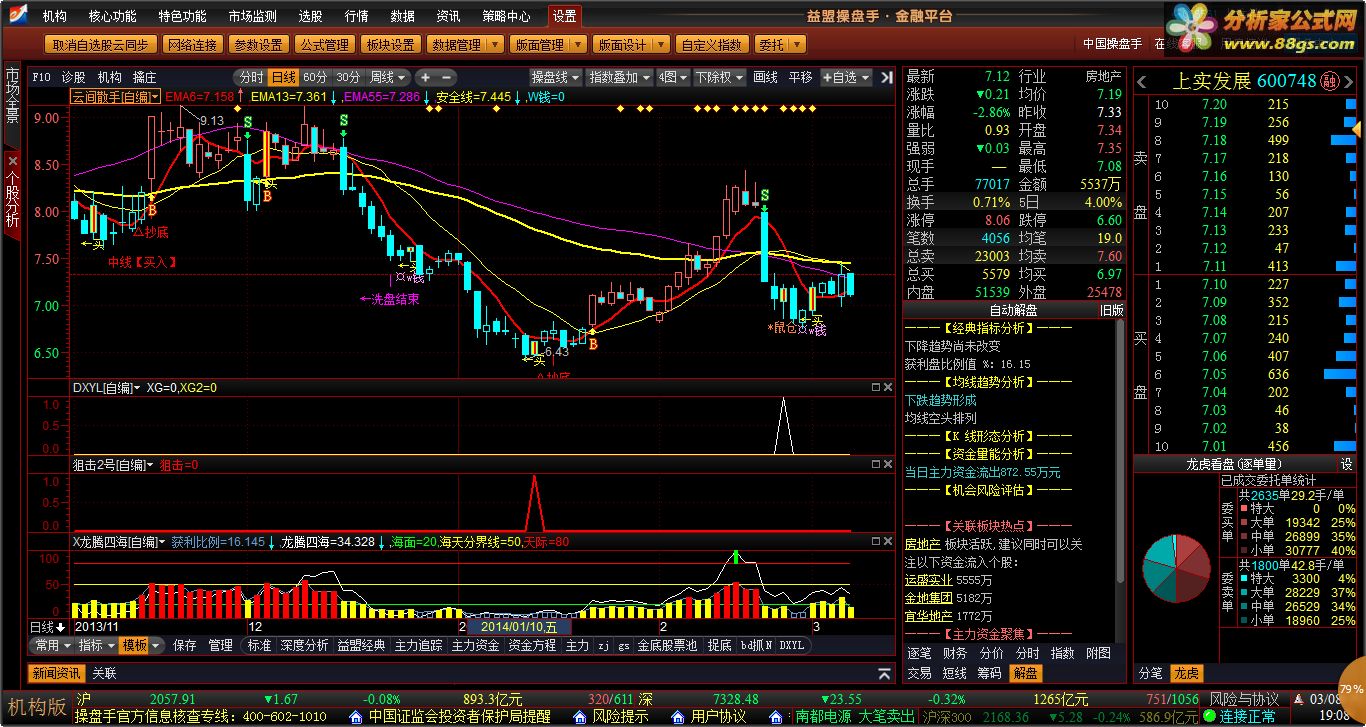The height and width of the screenshot is (727, 1366).
Task: Switch to the 筹码 tab in the quote panel
Action: 988,673
